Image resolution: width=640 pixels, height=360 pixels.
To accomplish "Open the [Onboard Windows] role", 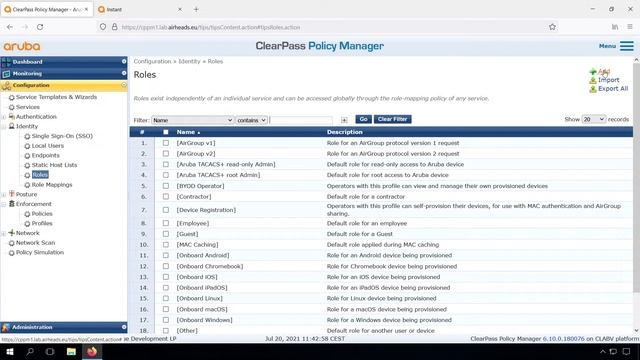I will 204,320.
